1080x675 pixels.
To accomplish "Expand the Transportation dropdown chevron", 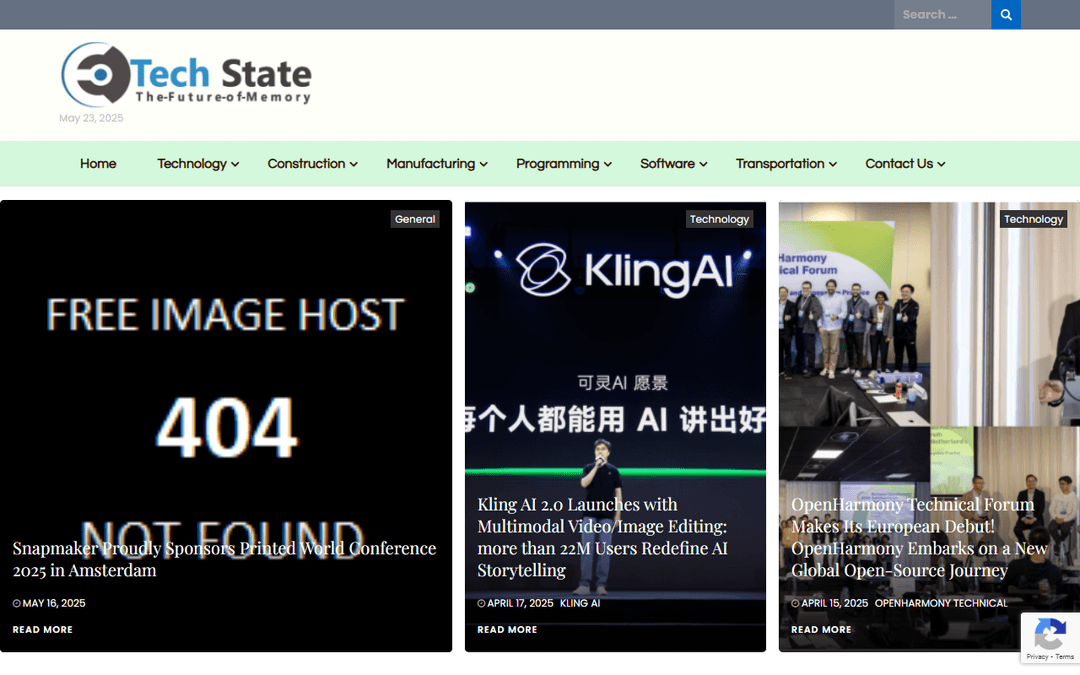I will [x=833, y=165].
